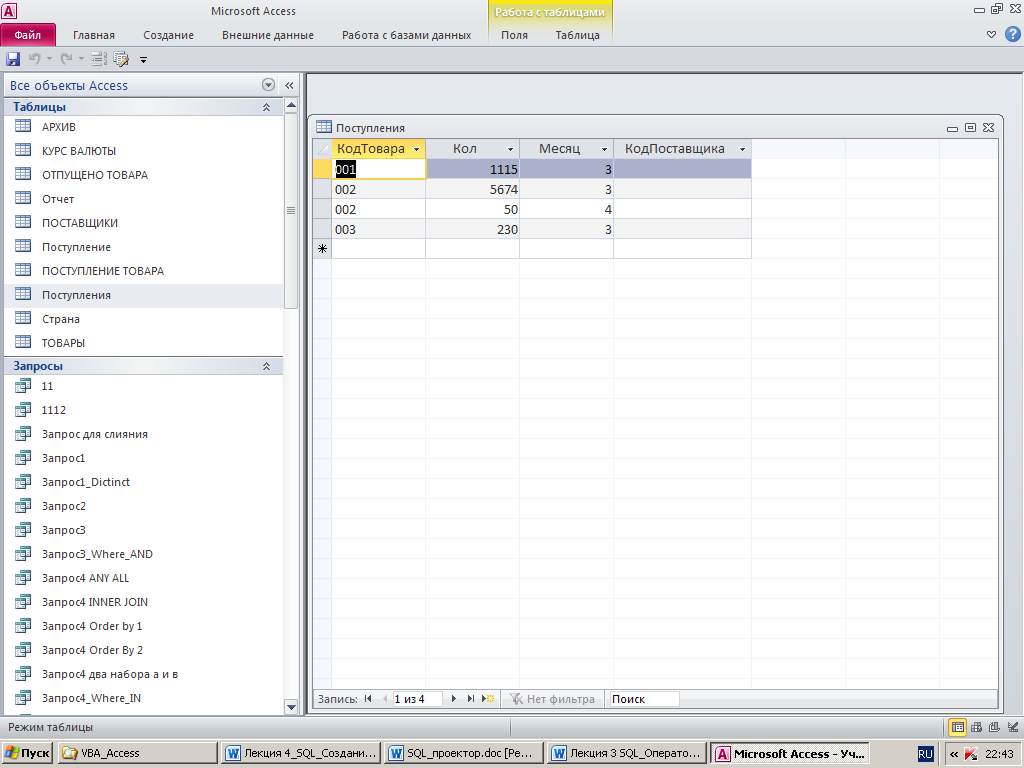Click the Запрос4 INNER JOIN query icon
Viewport: 1024px width, 768px height.
point(23,601)
